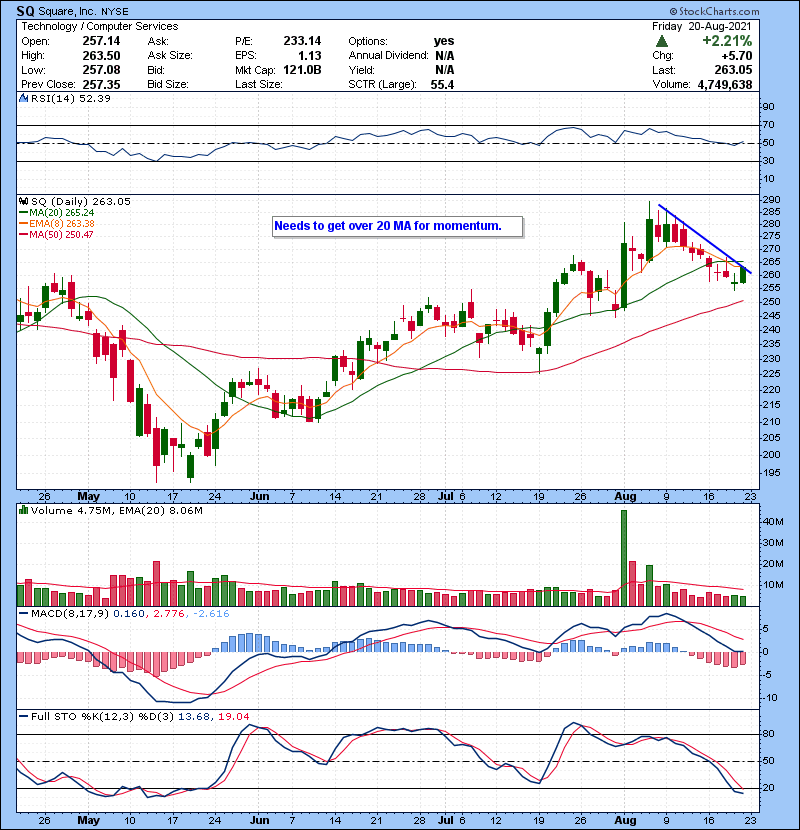Click the SQ ticker symbol in header

pos(27,10)
